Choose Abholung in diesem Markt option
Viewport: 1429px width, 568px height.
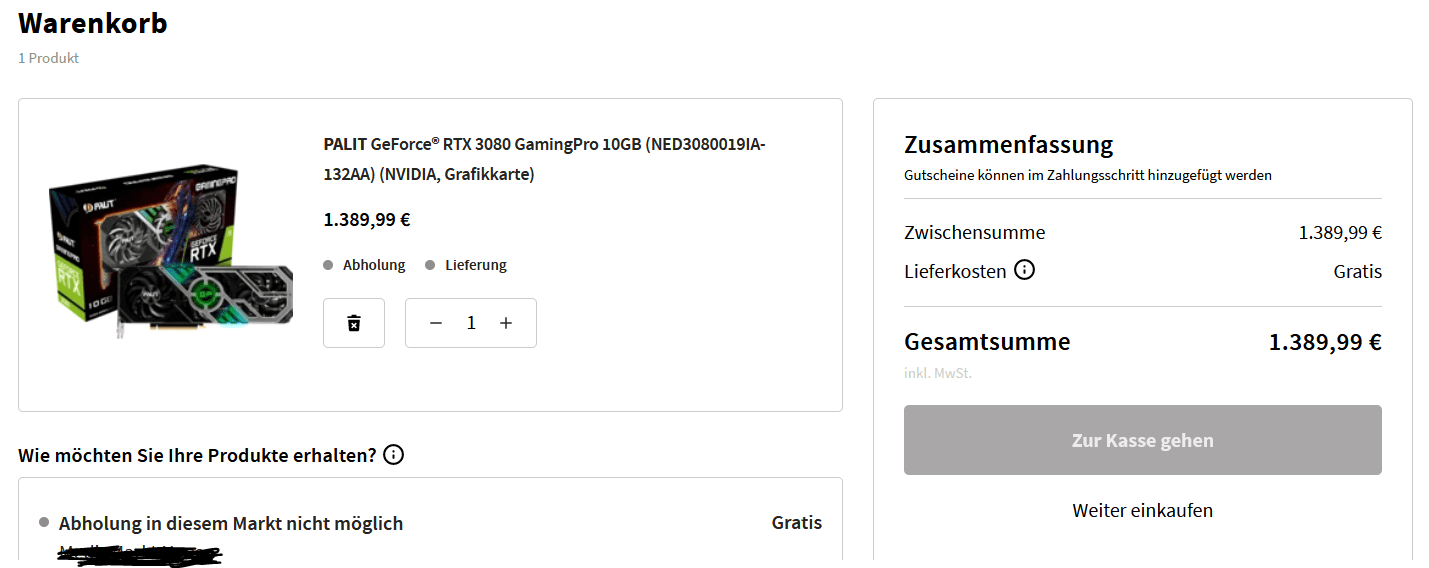point(231,523)
